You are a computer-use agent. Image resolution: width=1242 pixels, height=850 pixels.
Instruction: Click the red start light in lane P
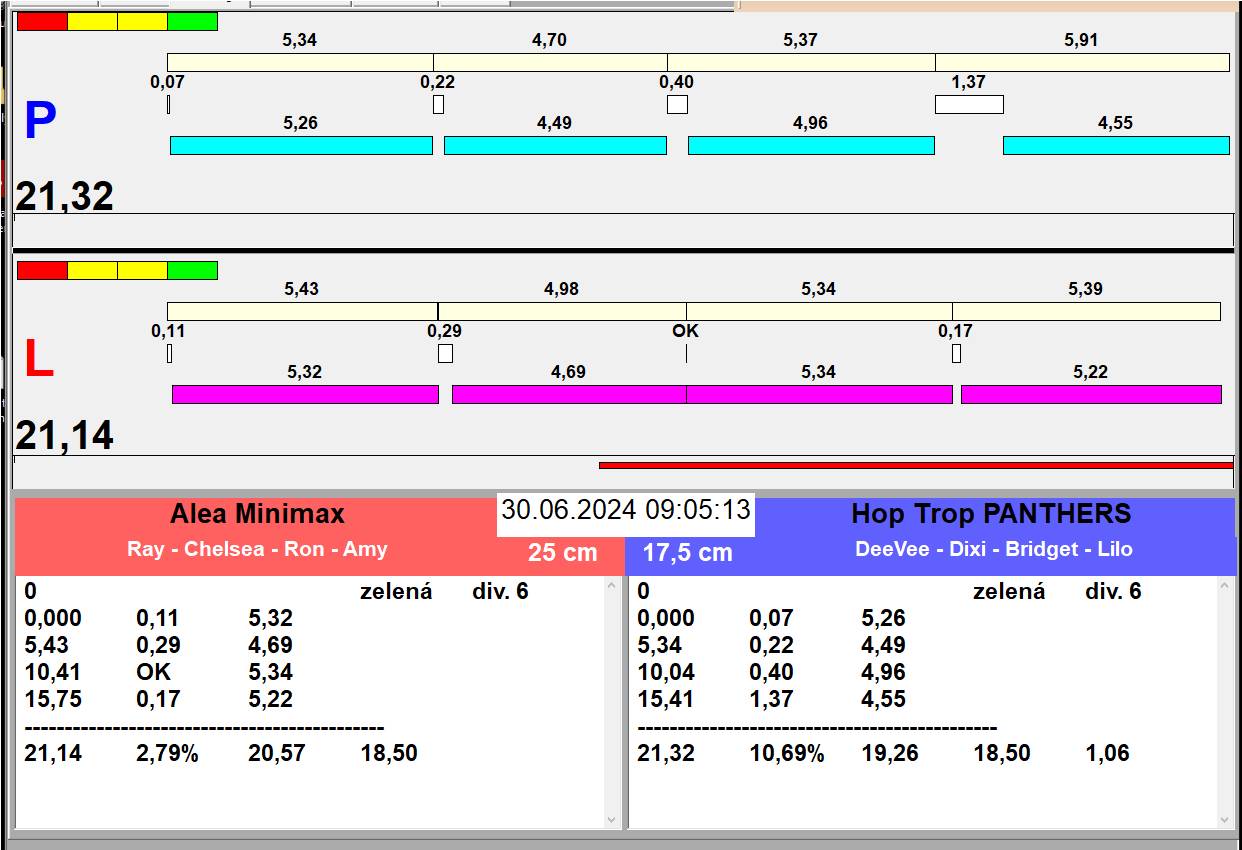point(42,21)
